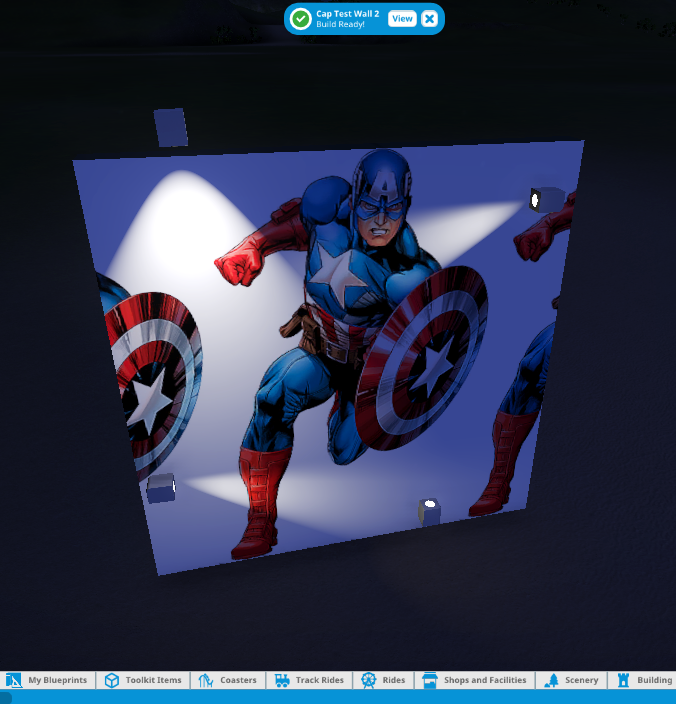Open the Coasters tab
Viewport: 676px width, 704px height.
coord(228,680)
